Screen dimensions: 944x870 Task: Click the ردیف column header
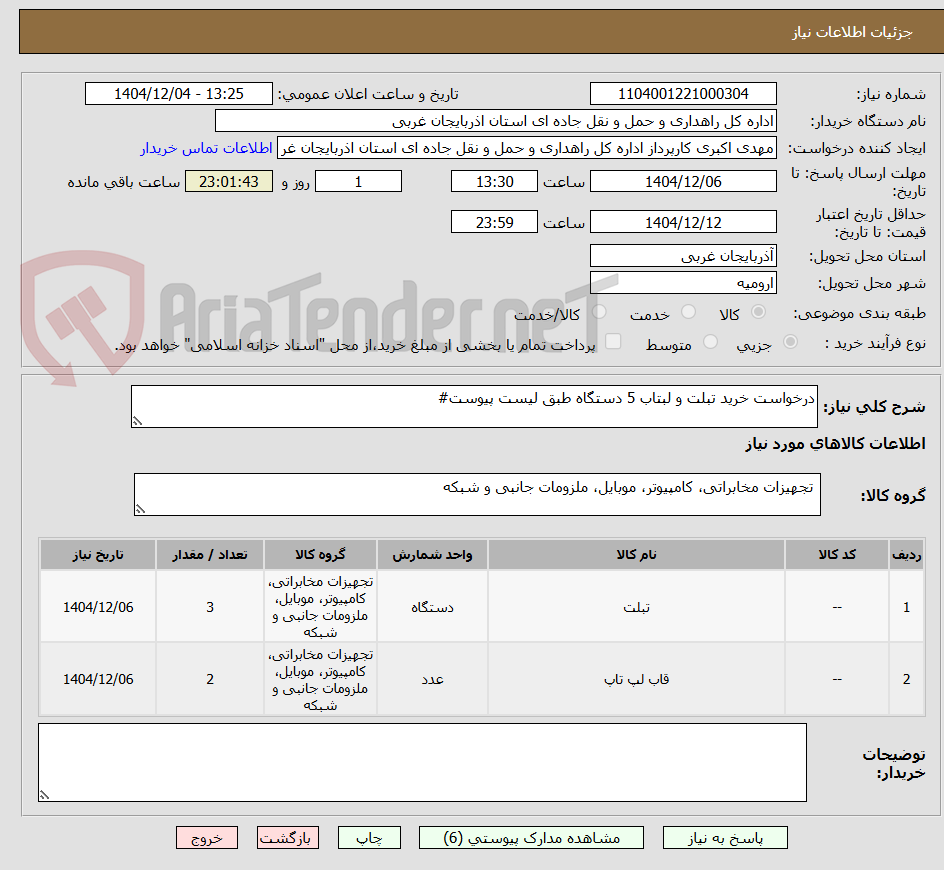tap(907, 555)
